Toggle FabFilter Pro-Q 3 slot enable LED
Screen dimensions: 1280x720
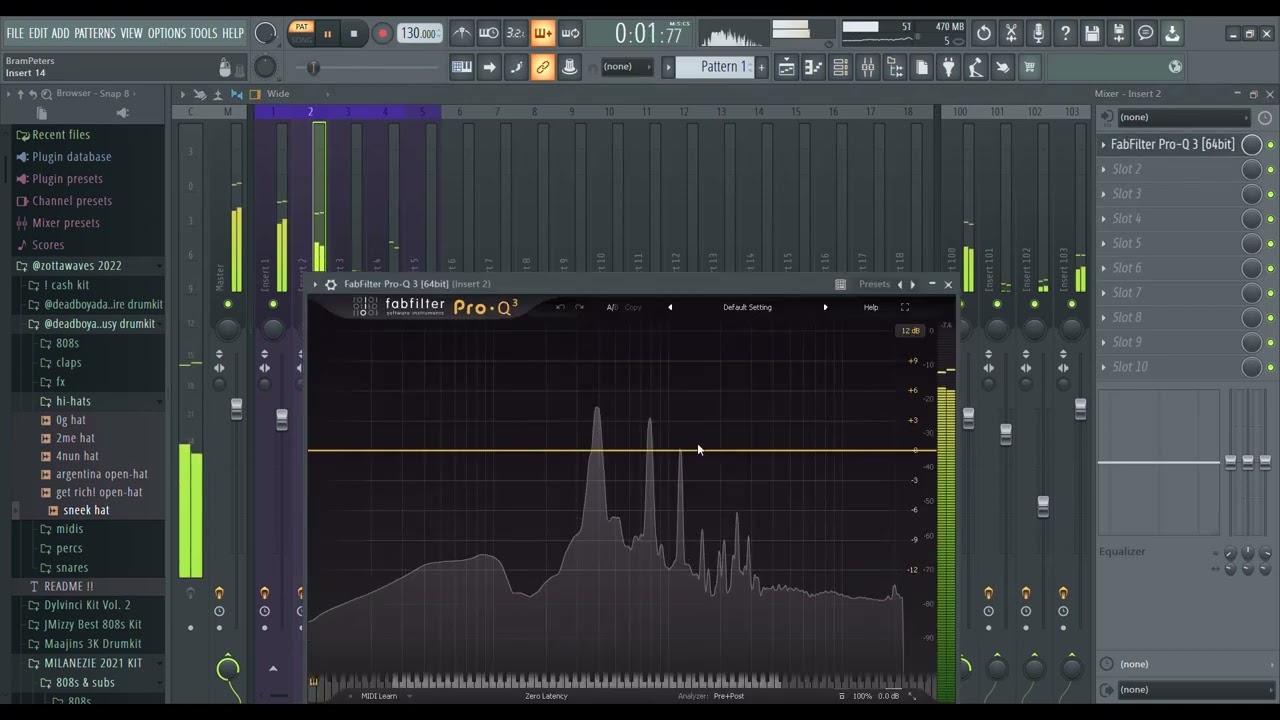pyautogui.click(x=1271, y=145)
